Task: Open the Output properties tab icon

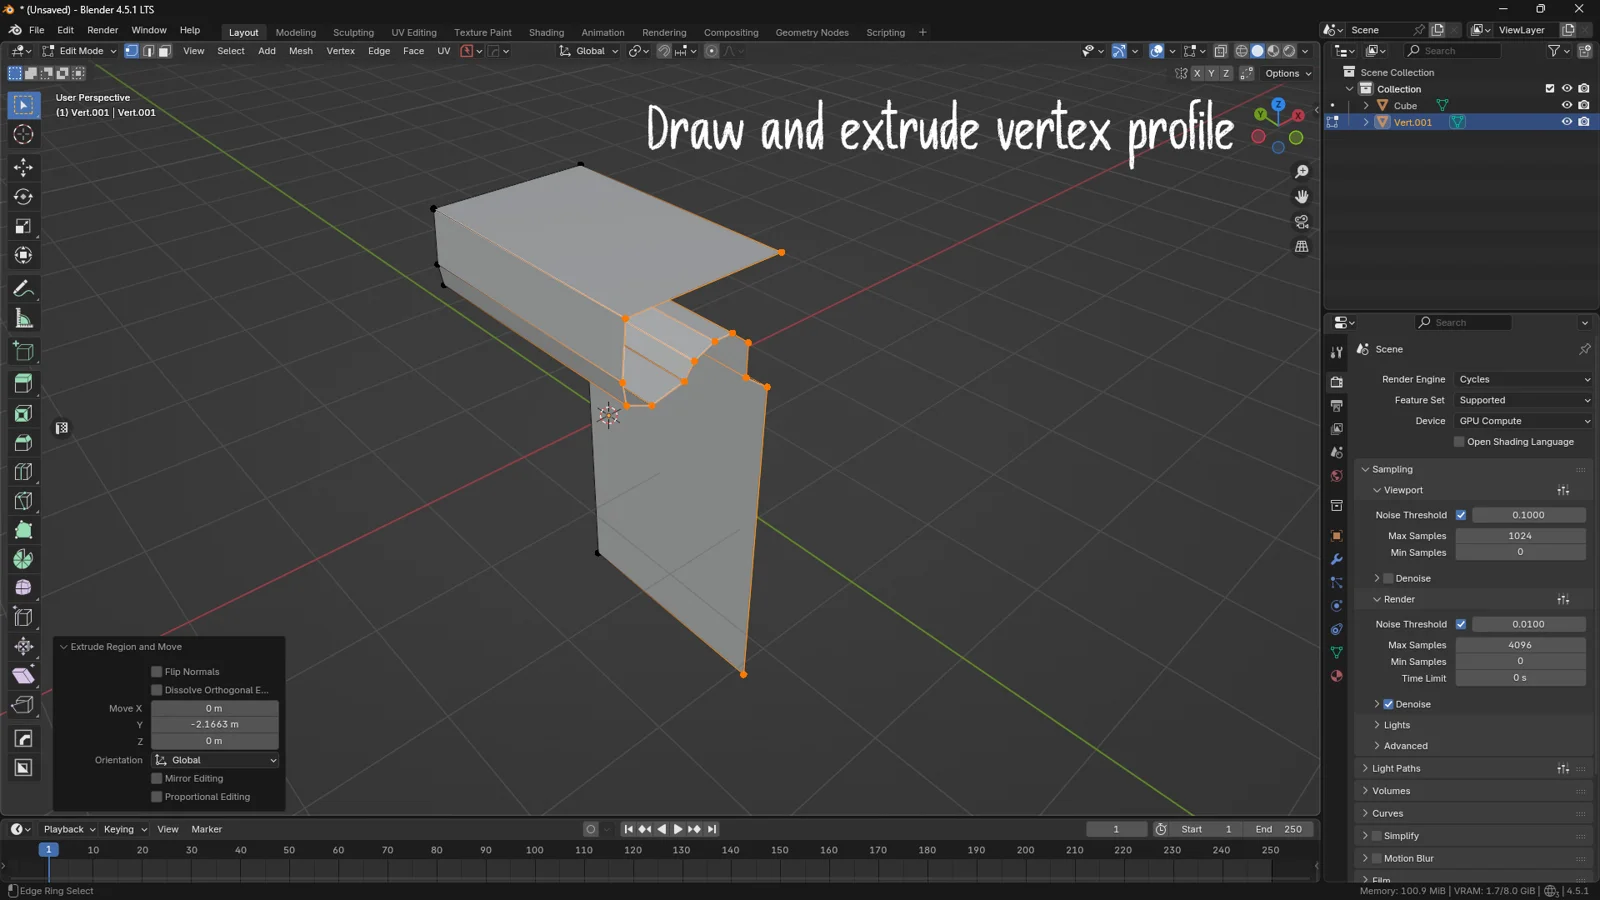Action: pos(1336,406)
